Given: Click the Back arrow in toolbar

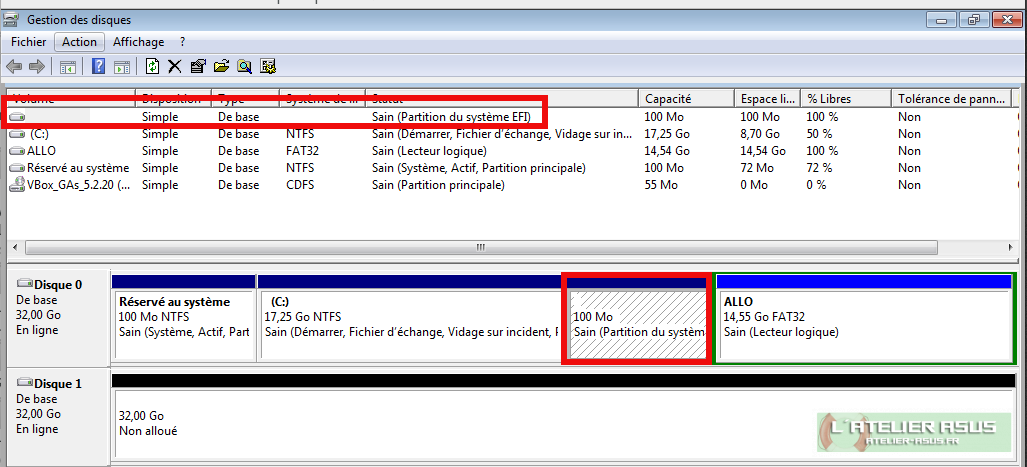Looking at the screenshot, I should click(x=14, y=67).
